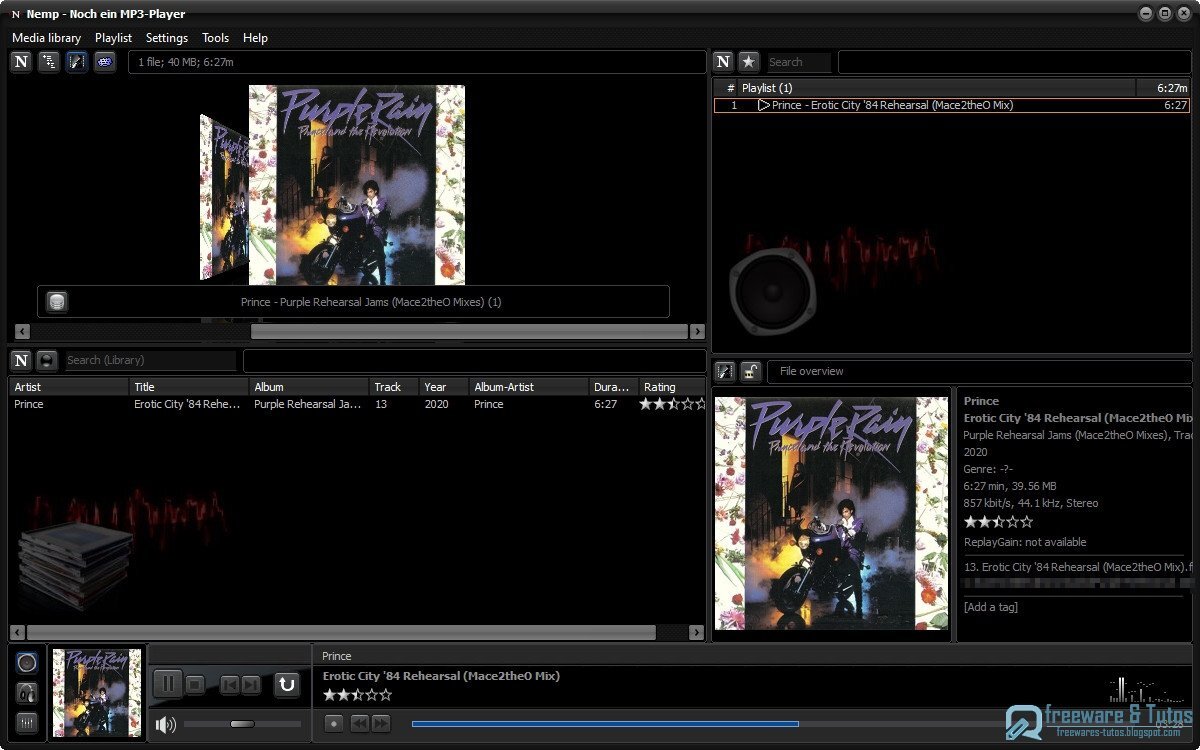Adjust the volume slider handle

click(242, 723)
